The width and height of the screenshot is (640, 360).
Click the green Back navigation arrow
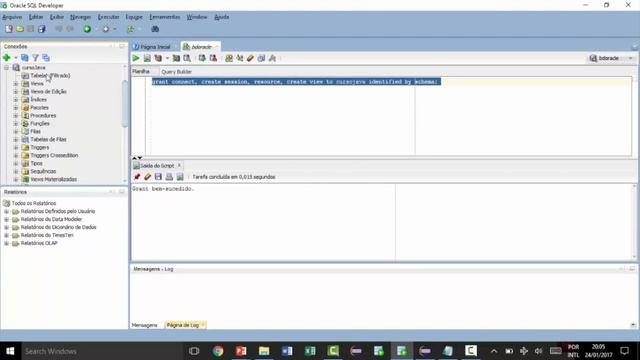(x=87, y=29)
